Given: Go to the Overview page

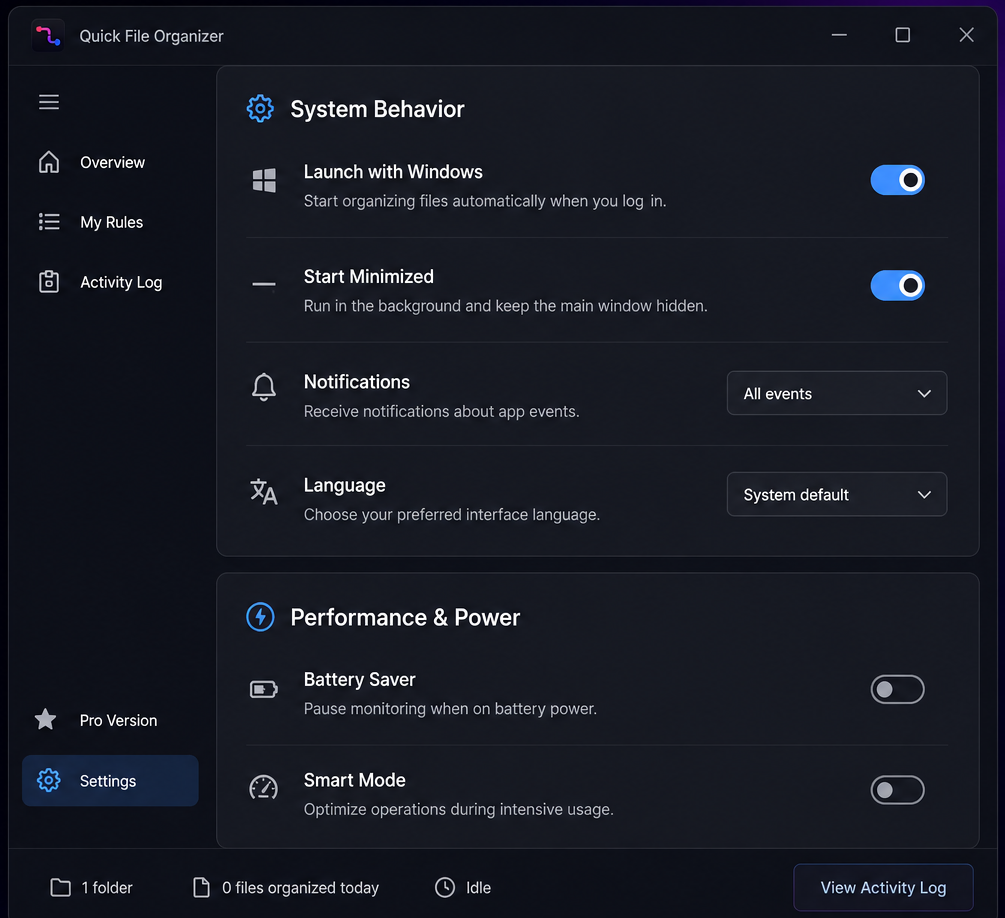Looking at the screenshot, I should click(x=110, y=162).
